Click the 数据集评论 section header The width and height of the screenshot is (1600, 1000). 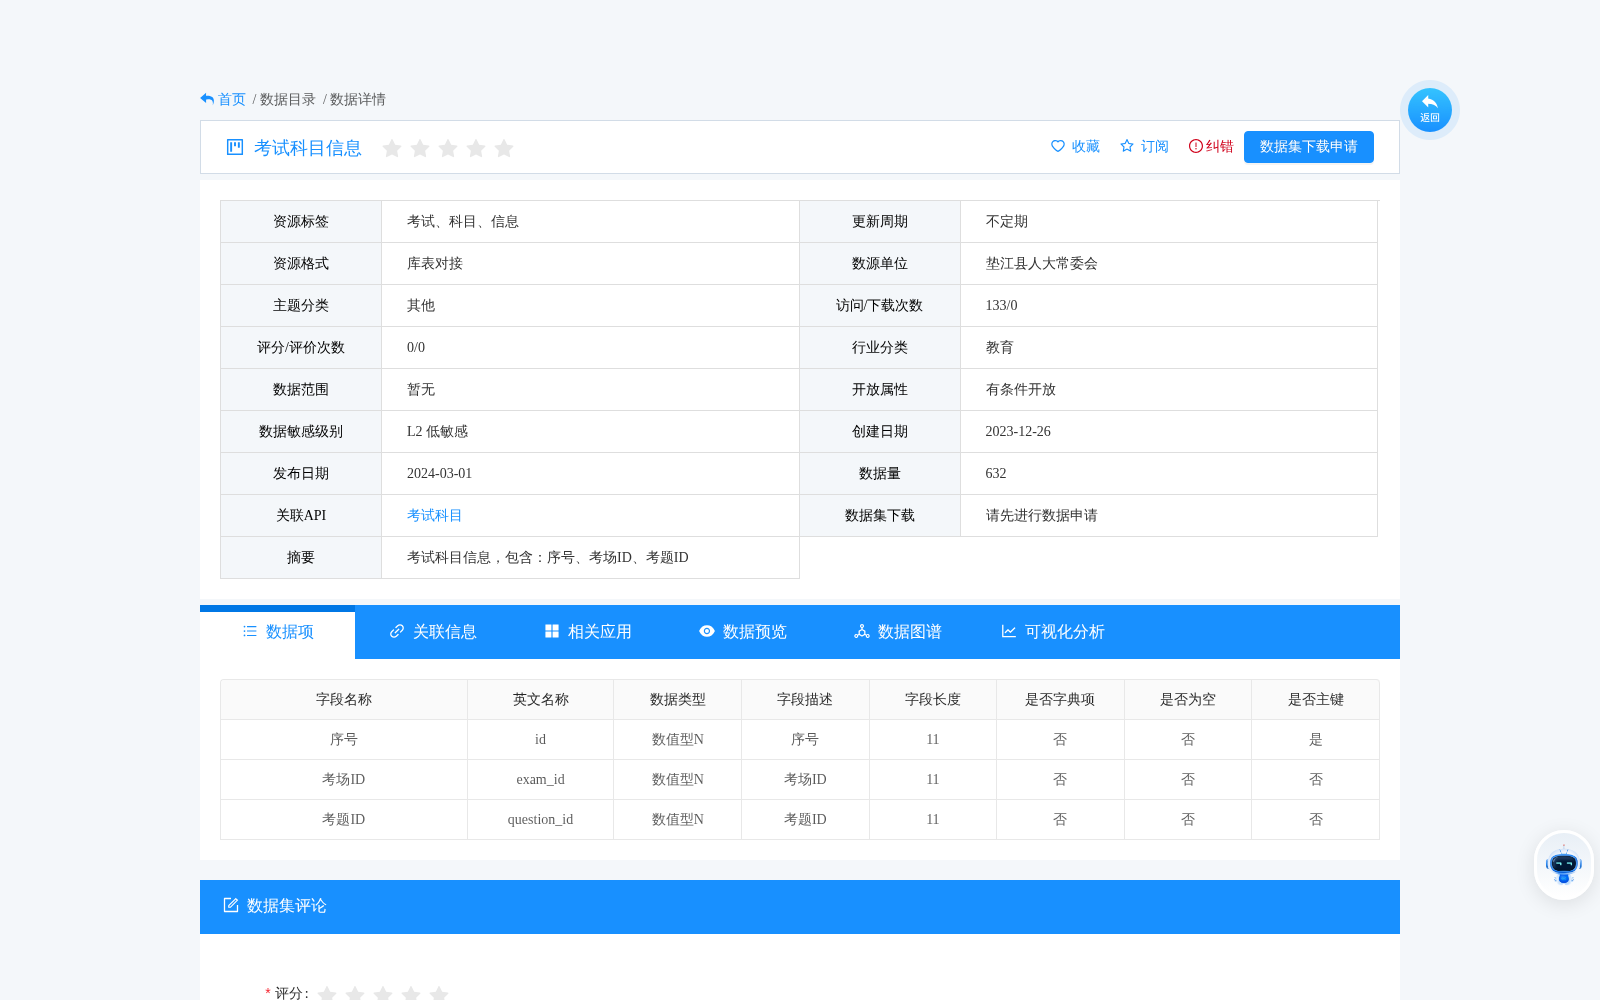(x=800, y=906)
